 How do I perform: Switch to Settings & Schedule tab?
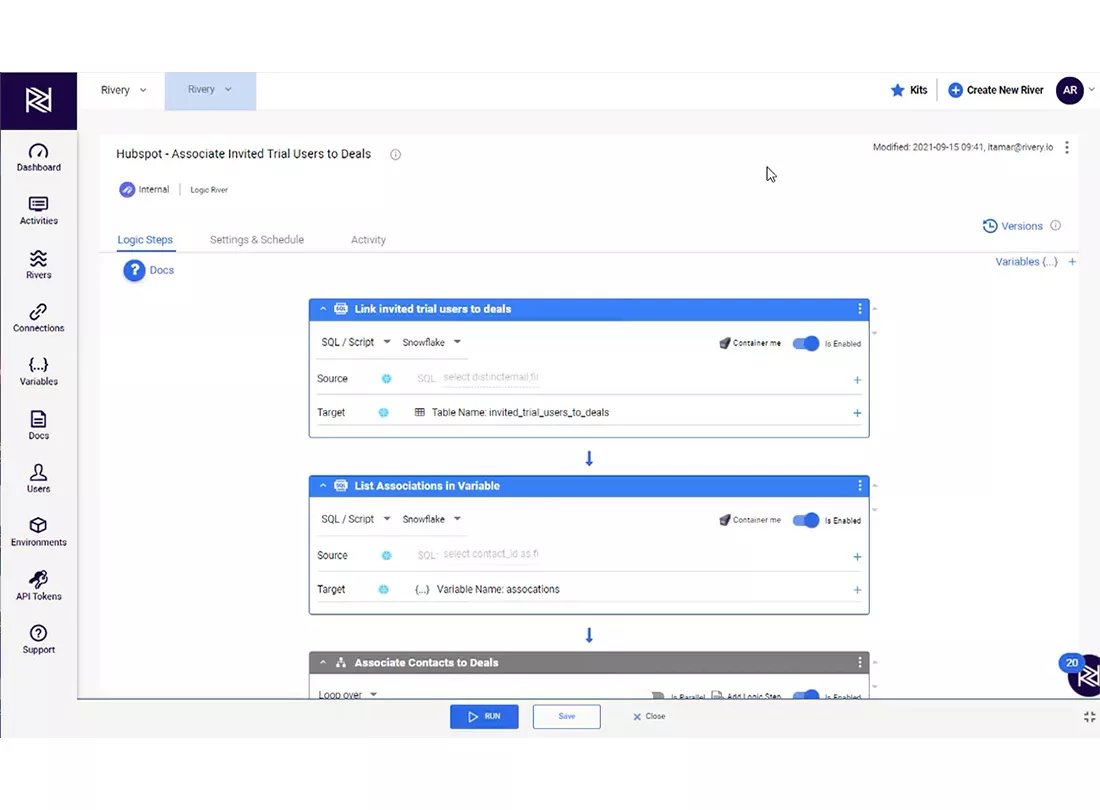tap(257, 240)
